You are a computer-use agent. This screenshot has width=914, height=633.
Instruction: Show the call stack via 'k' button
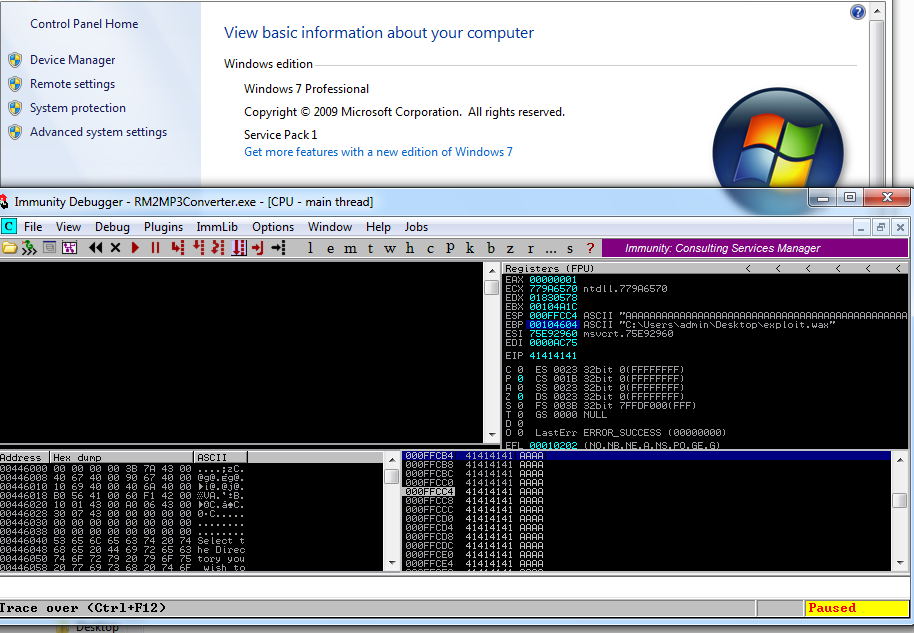[470, 248]
